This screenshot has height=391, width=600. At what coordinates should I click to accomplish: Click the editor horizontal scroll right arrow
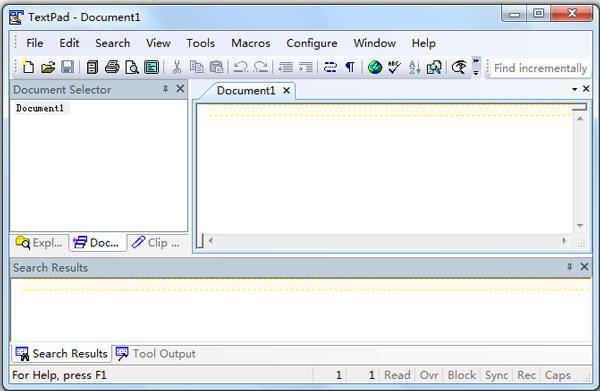click(564, 241)
